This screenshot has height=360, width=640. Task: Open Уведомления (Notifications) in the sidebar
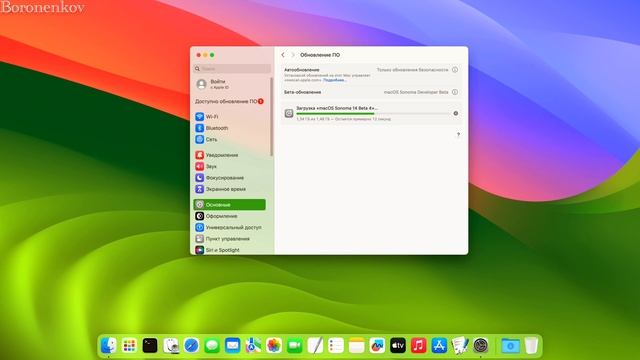click(x=229, y=155)
